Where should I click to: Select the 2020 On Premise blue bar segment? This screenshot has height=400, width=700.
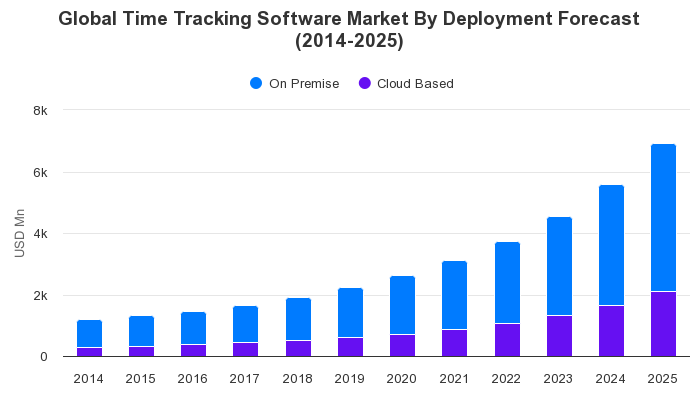tap(402, 305)
